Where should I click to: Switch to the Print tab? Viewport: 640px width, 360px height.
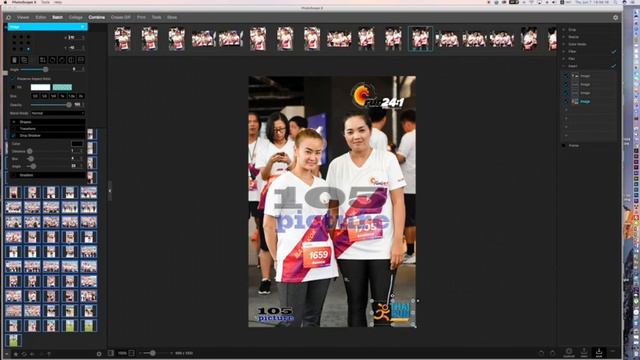point(141,18)
